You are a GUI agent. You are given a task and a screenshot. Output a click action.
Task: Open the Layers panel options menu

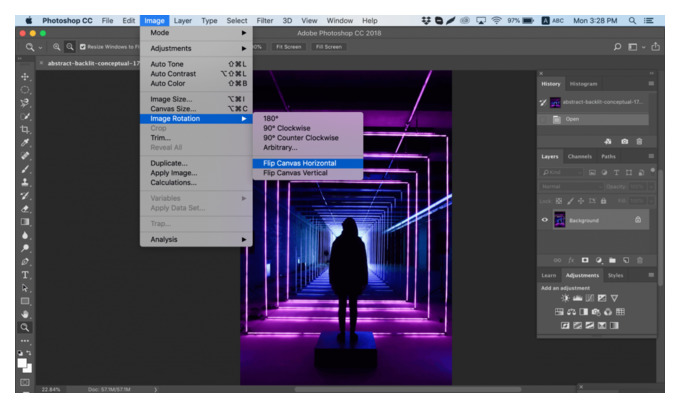click(x=651, y=156)
